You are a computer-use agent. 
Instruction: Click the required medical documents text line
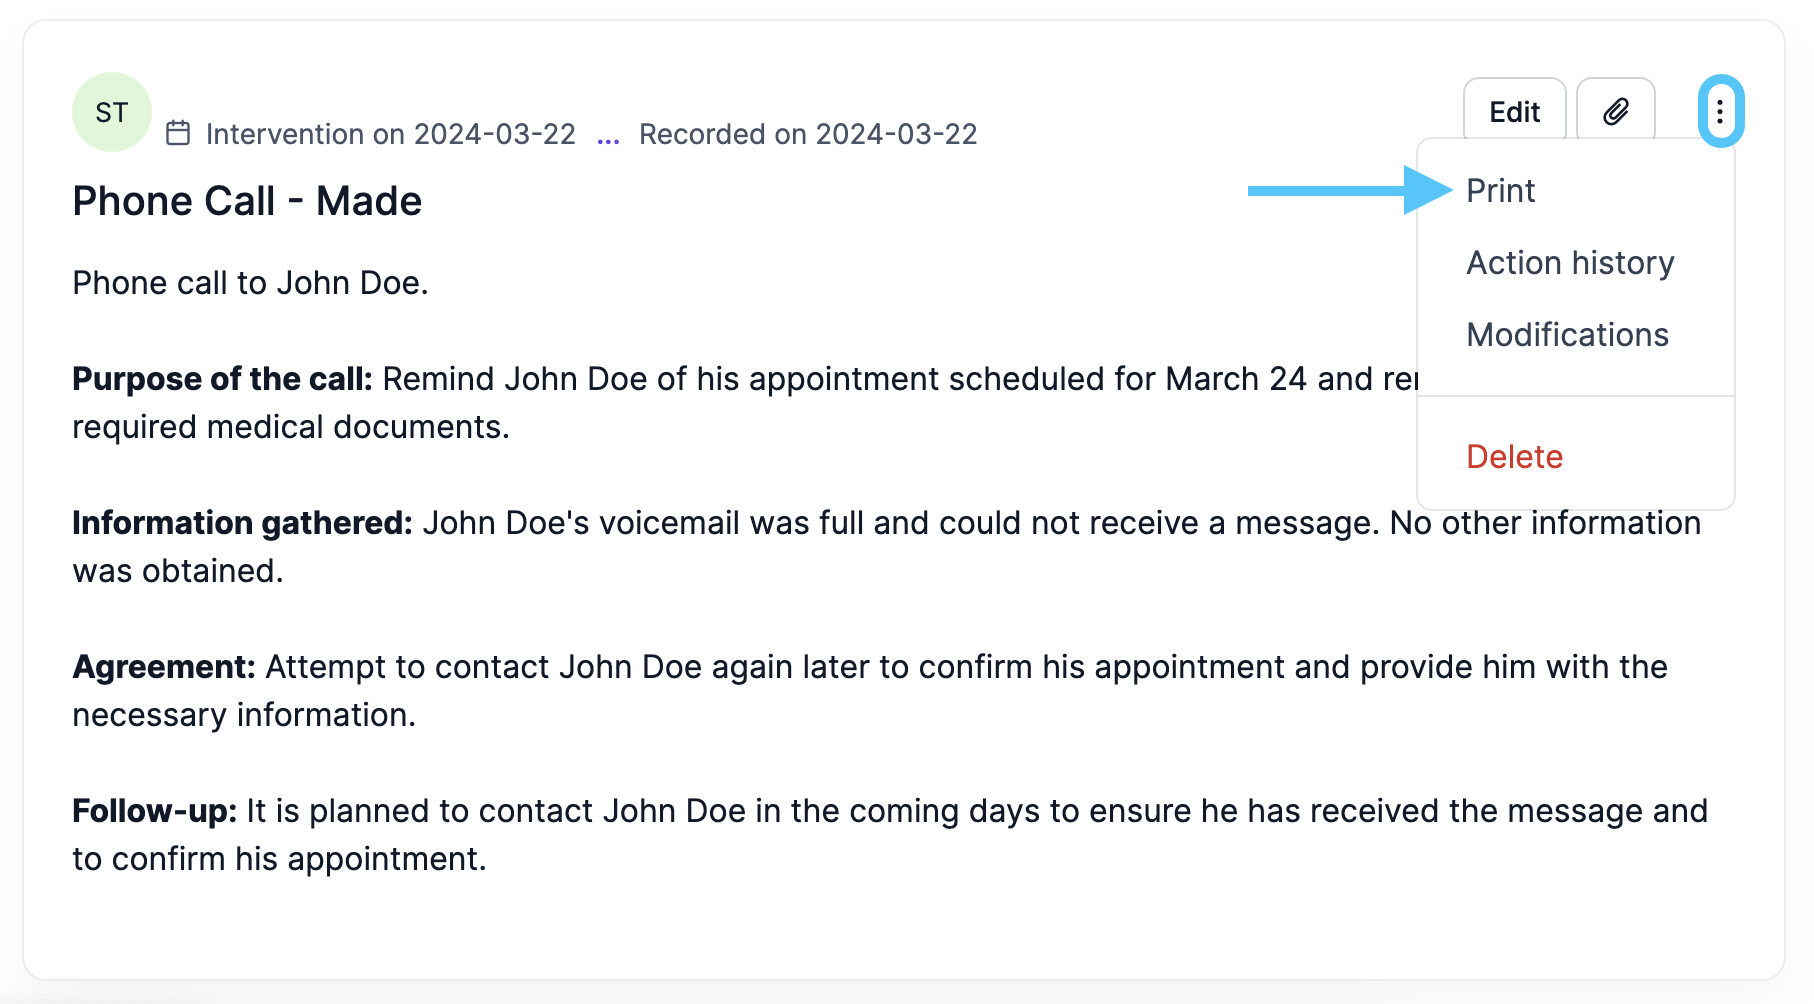click(x=291, y=427)
